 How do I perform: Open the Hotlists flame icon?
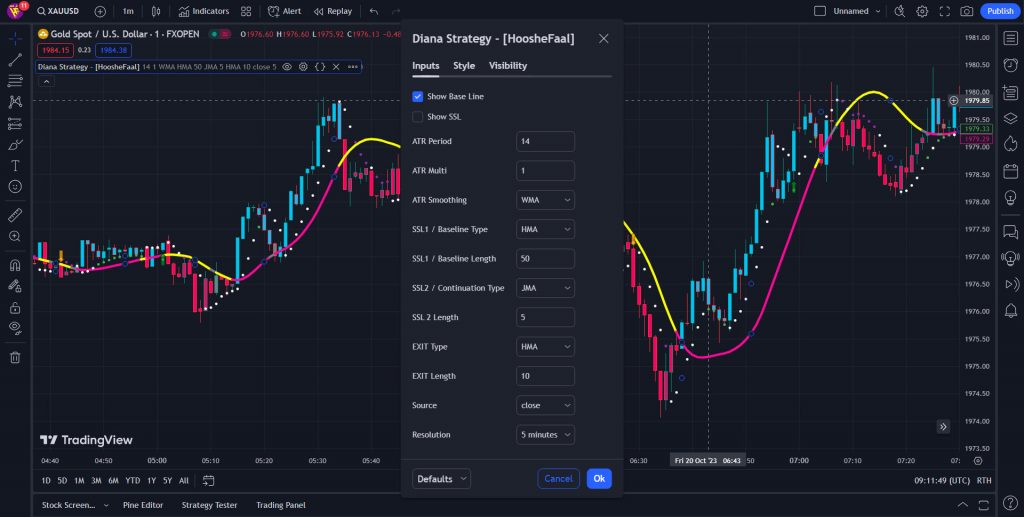pyautogui.click(x=1010, y=144)
